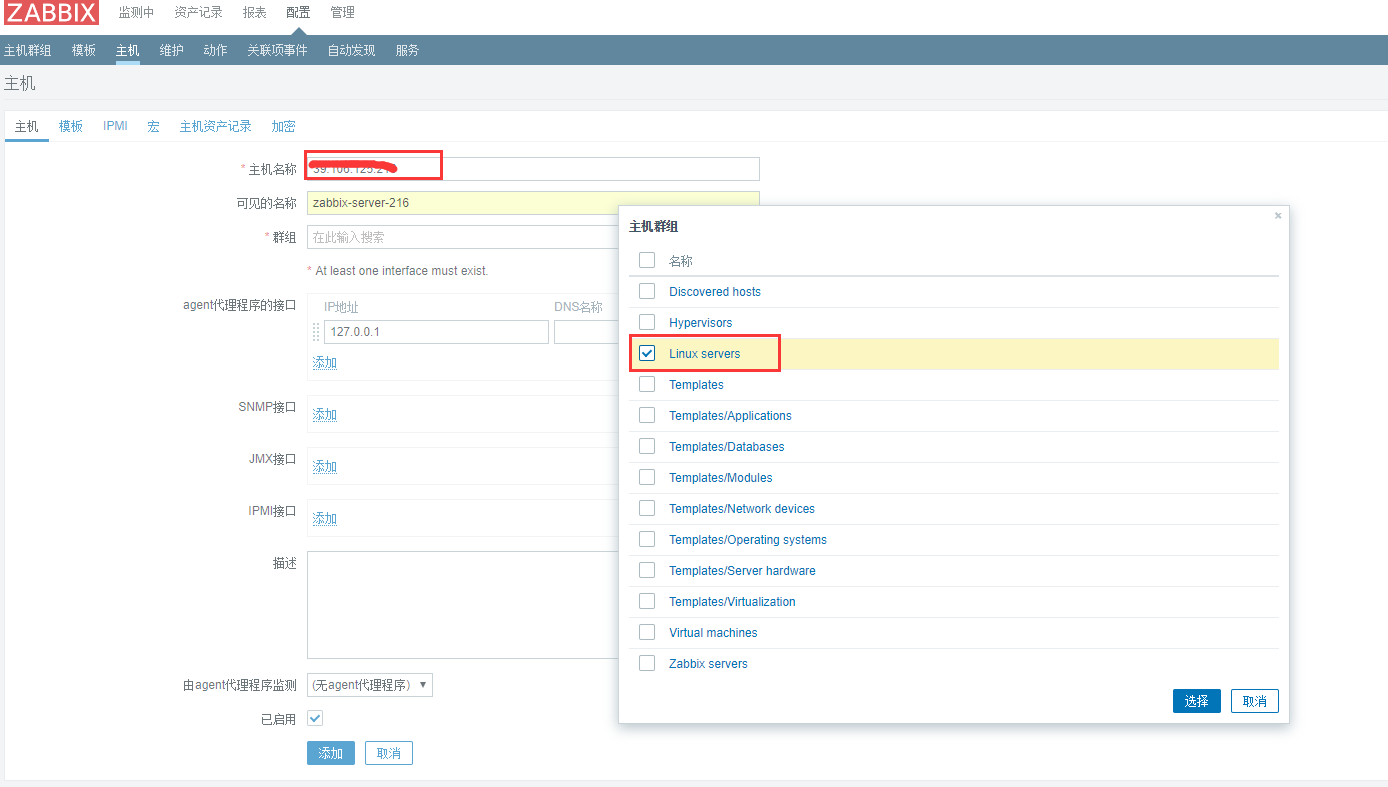1388x787 pixels.
Task: Open the Linux servers group link
Action: (705, 354)
